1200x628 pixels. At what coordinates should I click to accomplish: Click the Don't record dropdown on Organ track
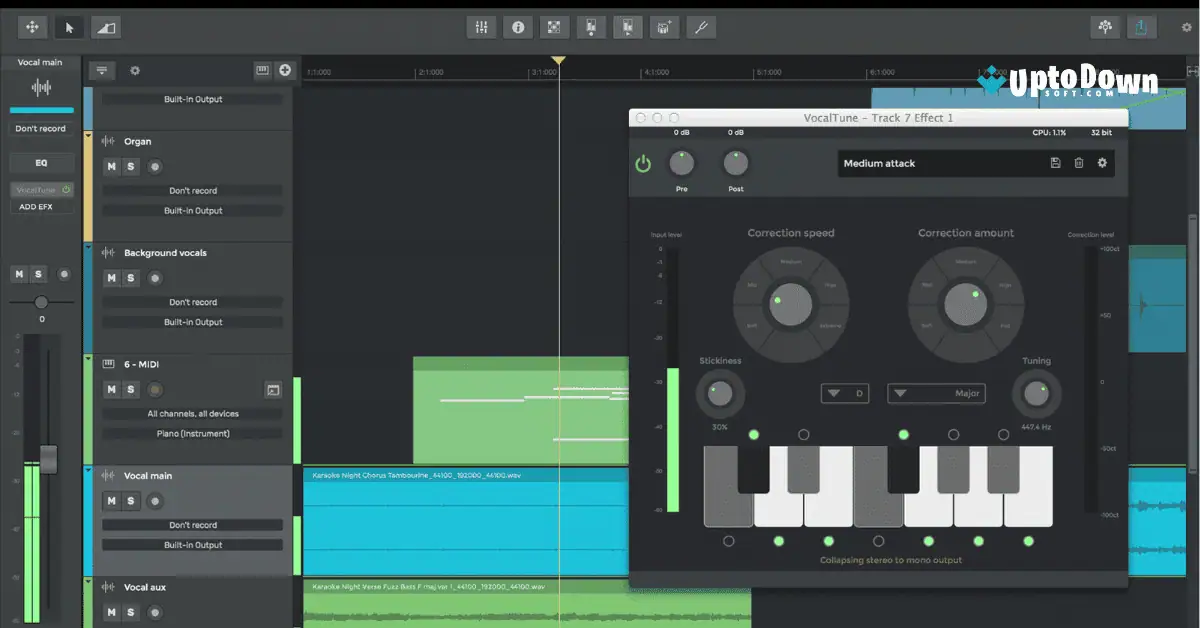click(193, 190)
